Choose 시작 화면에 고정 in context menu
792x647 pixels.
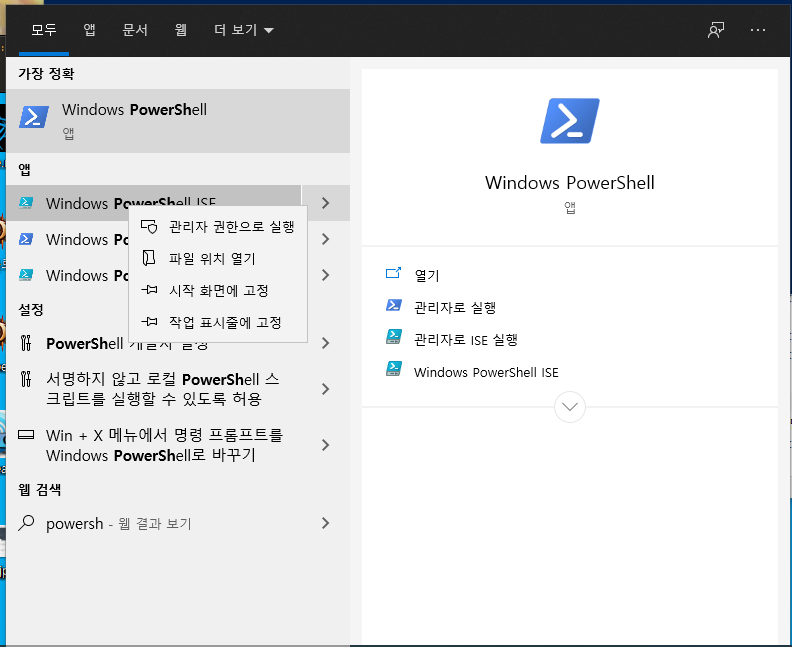click(218, 290)
